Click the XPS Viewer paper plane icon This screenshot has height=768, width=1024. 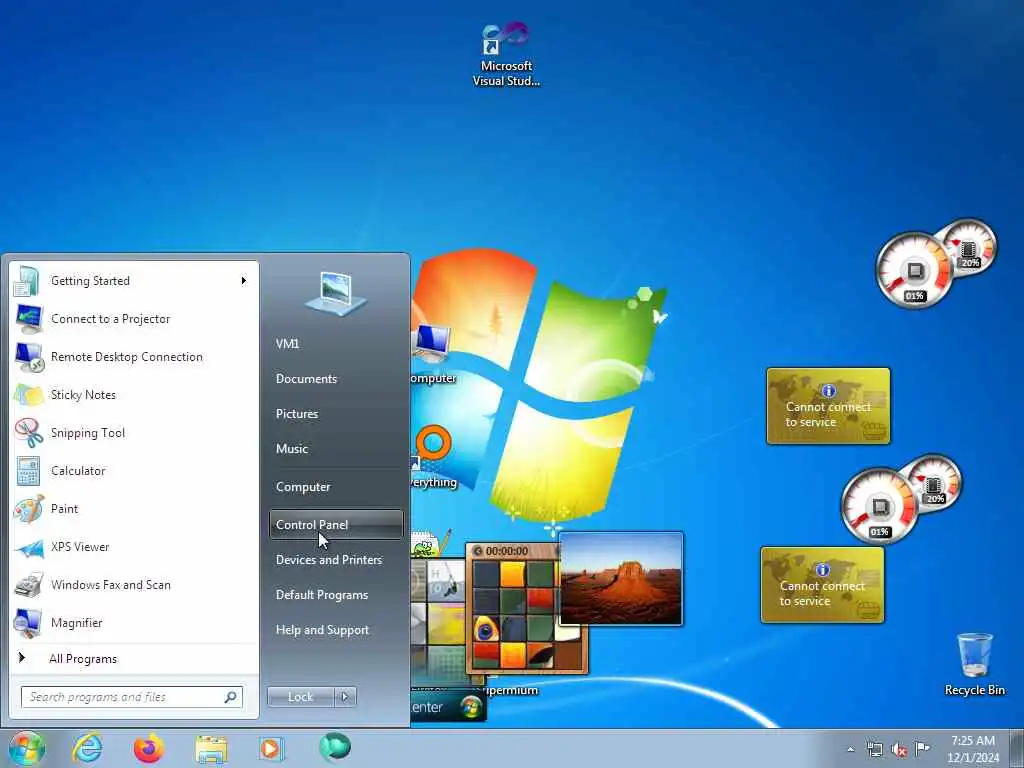click(29, 547)
